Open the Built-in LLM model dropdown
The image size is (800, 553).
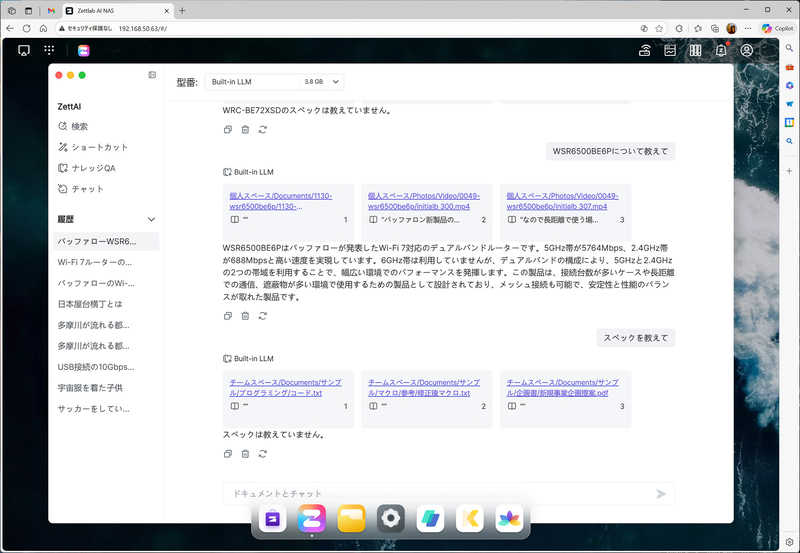tap(274, 82)
